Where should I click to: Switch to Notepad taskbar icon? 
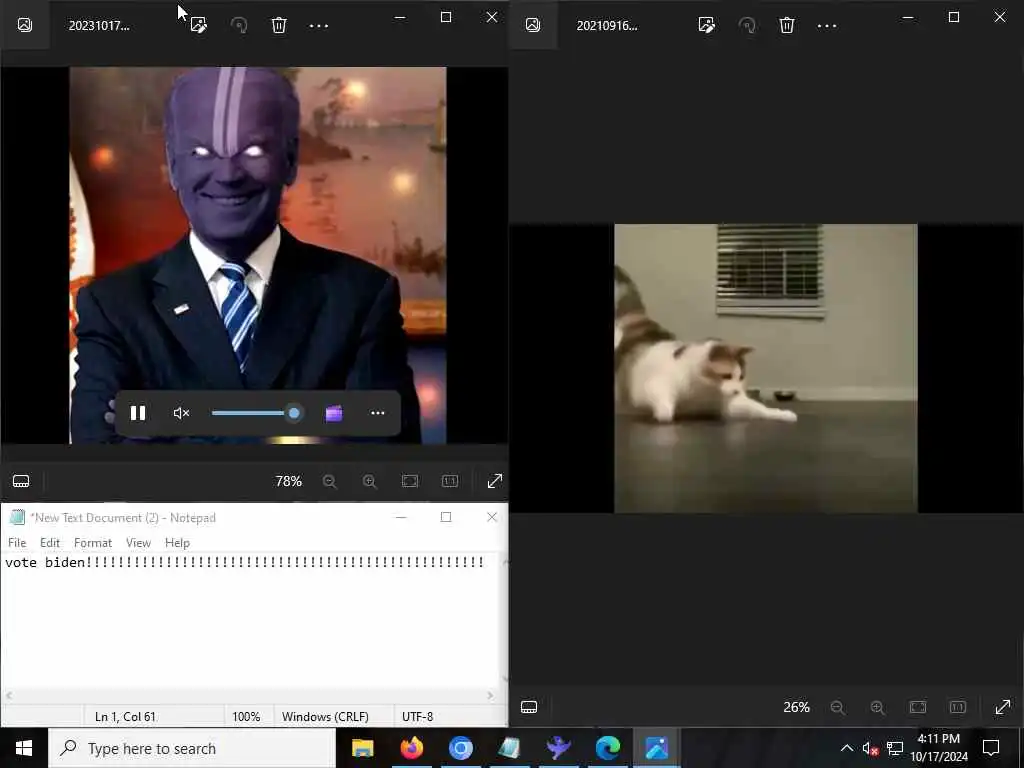(x=509, y=748)
